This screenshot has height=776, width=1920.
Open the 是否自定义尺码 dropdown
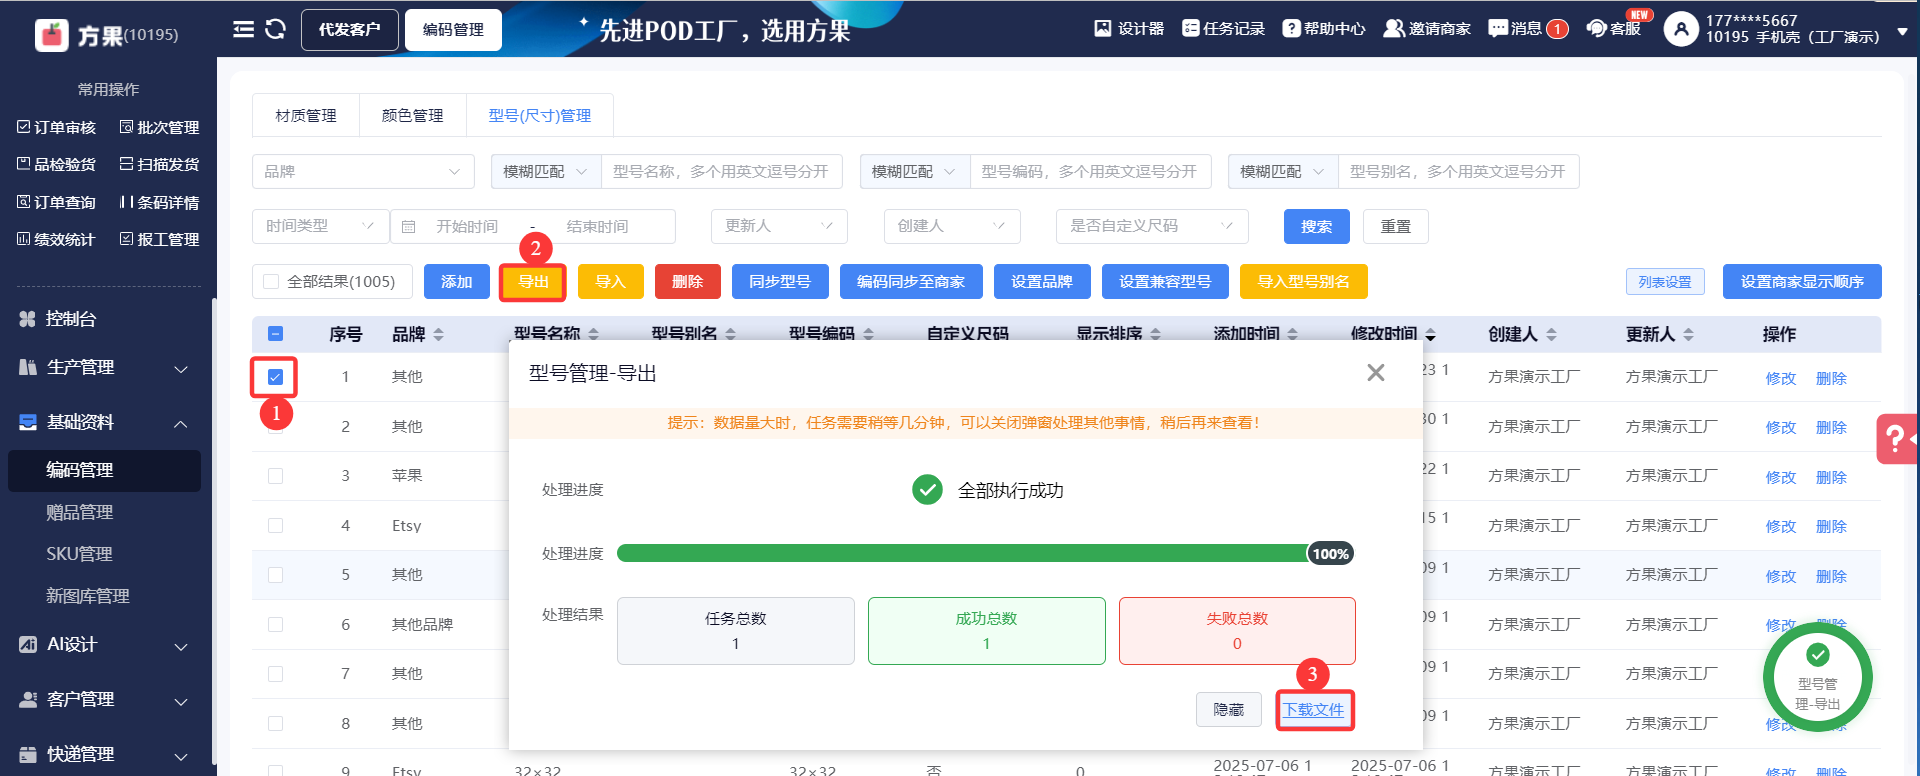pyautogui.click(x=1152, y=227)
